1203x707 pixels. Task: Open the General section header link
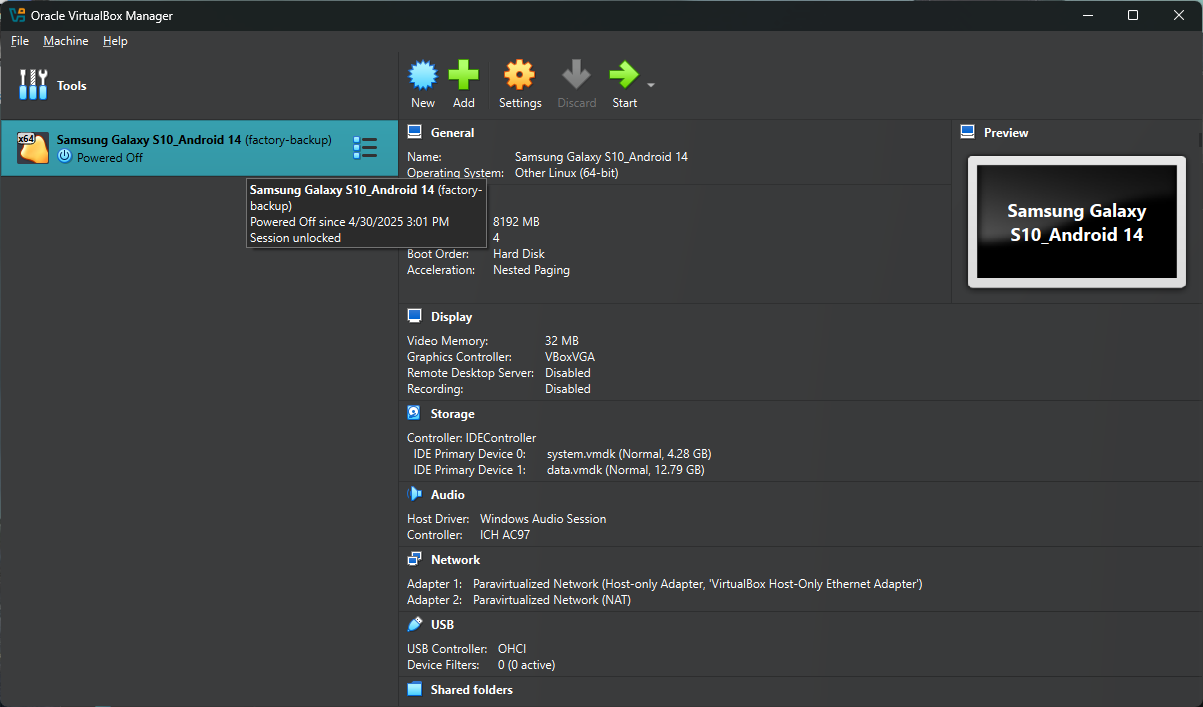click(x=452, y=133)
